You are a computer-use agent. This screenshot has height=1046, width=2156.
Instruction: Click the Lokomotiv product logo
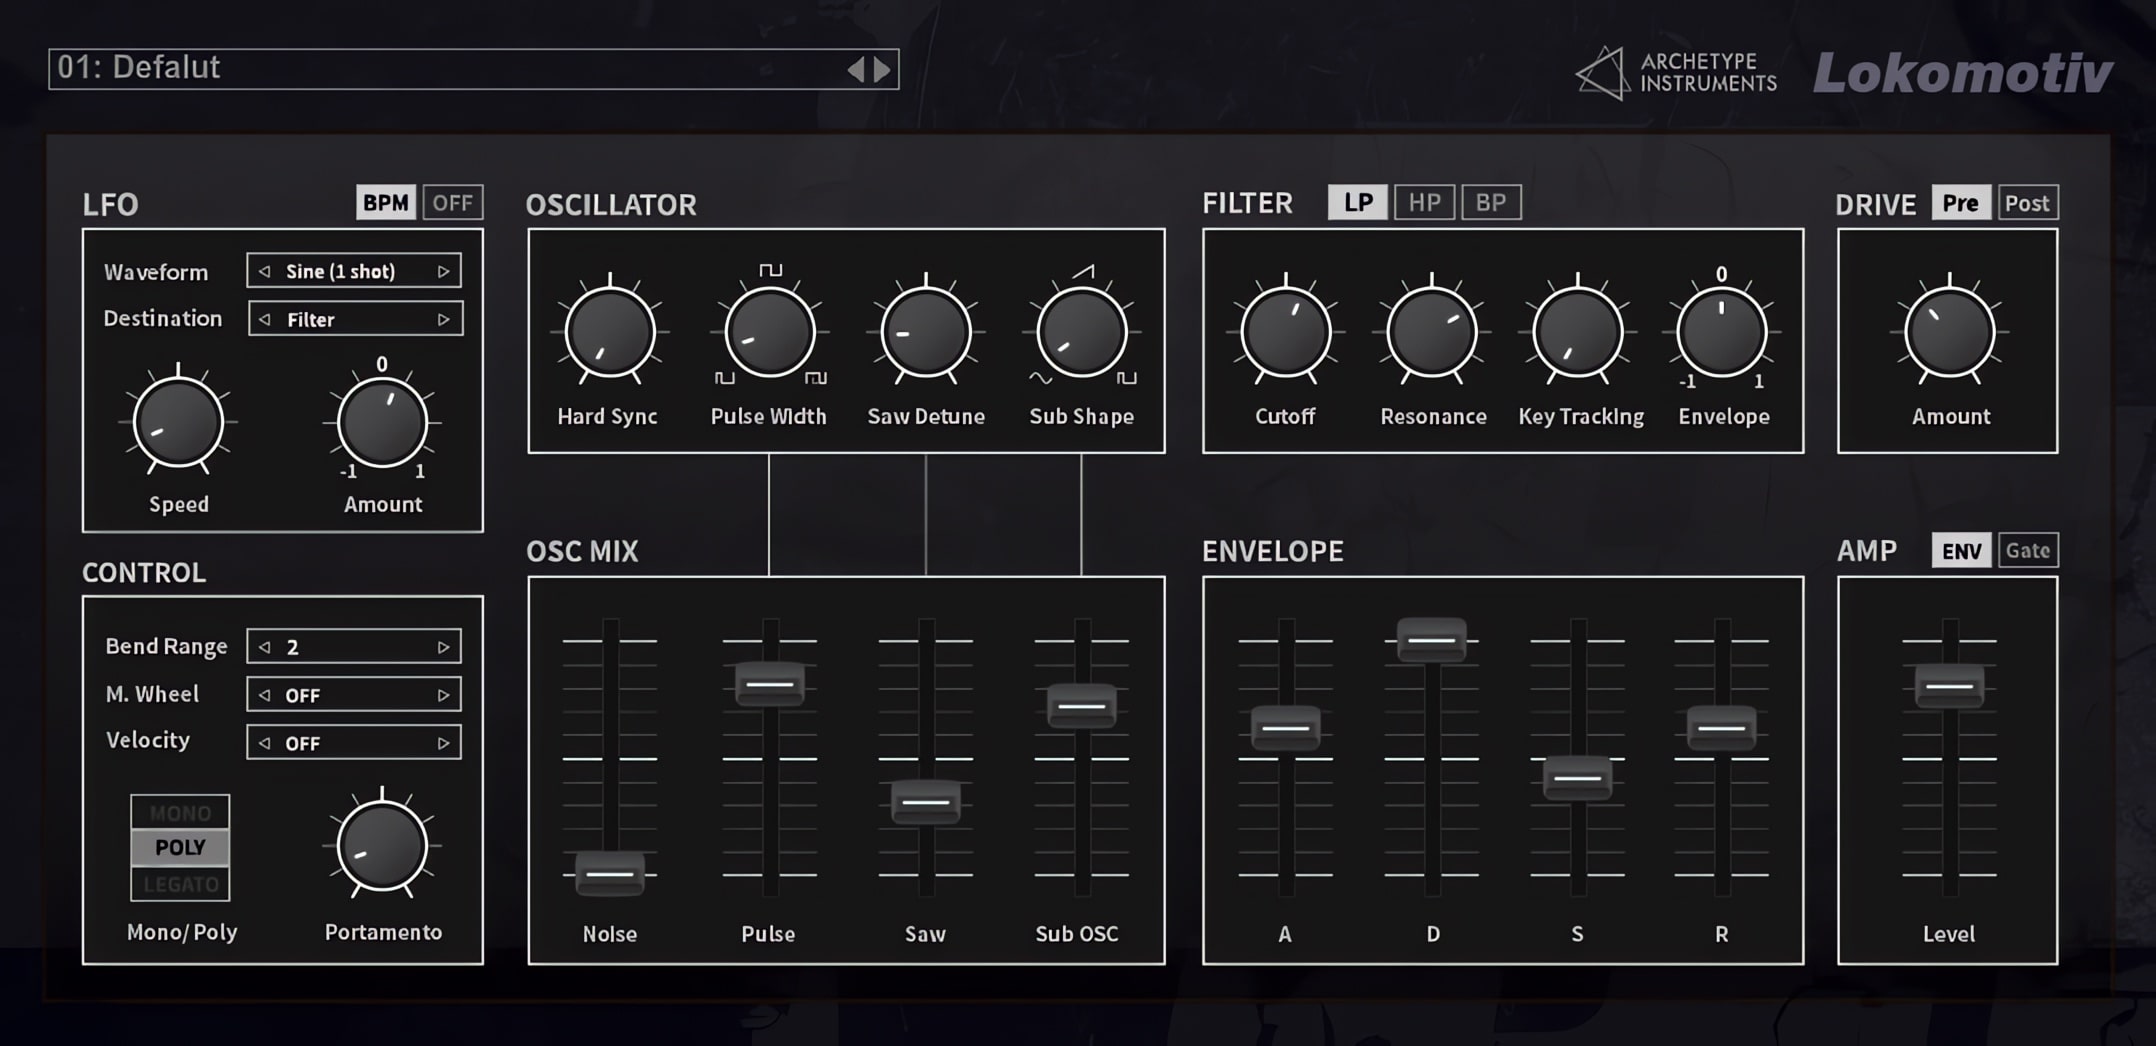tap(1962, 73)
